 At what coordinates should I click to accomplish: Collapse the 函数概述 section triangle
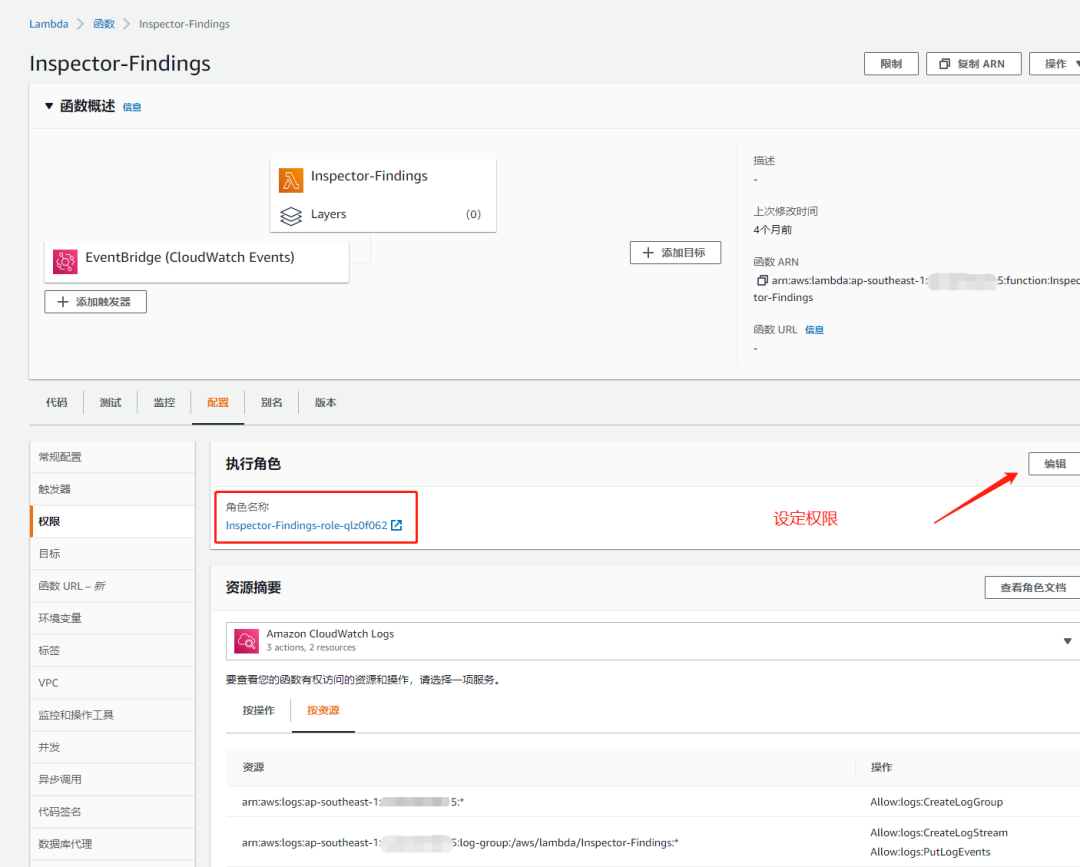[x=49, y=106]
